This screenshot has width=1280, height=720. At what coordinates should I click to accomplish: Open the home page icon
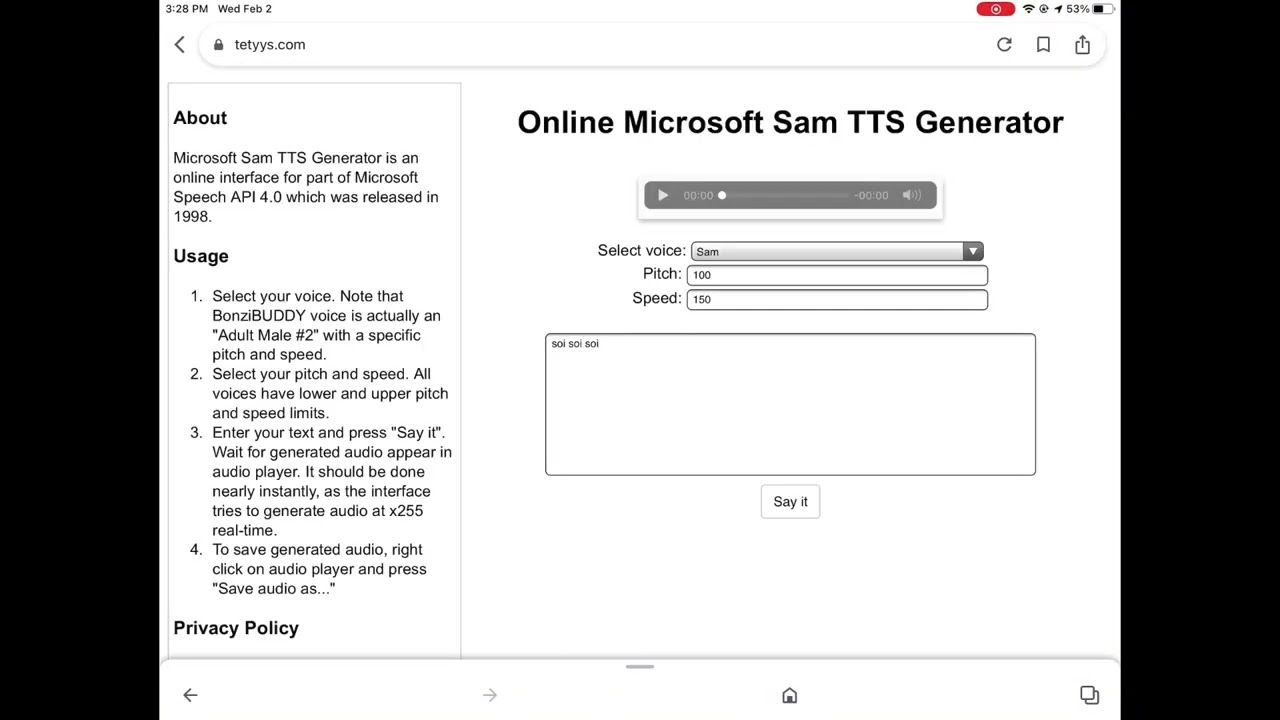tap(790, 695)
